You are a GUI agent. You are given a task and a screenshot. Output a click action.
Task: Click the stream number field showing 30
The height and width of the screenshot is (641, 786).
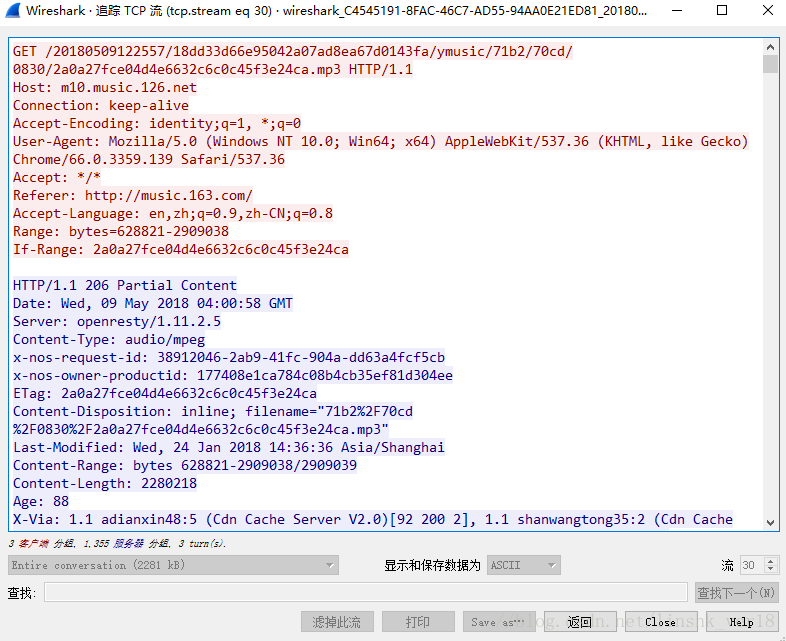click(x=752, y=565)
